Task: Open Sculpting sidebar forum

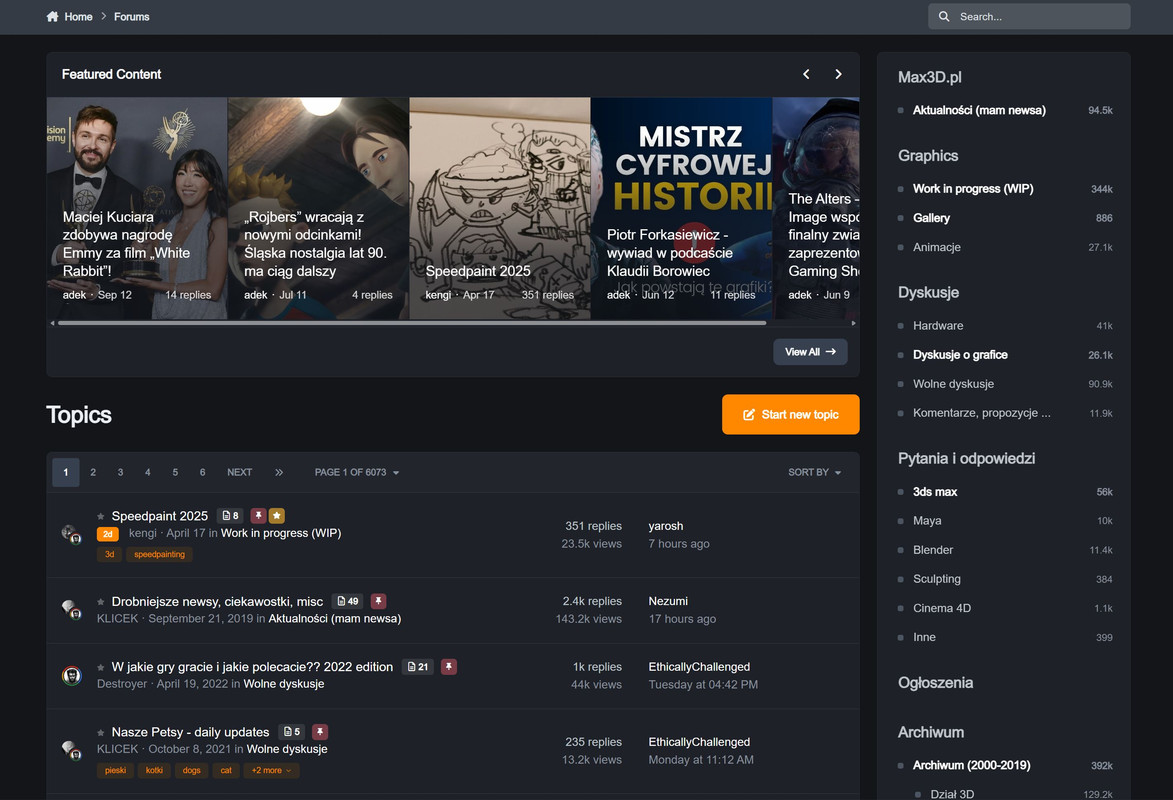Action: point(937,579)
